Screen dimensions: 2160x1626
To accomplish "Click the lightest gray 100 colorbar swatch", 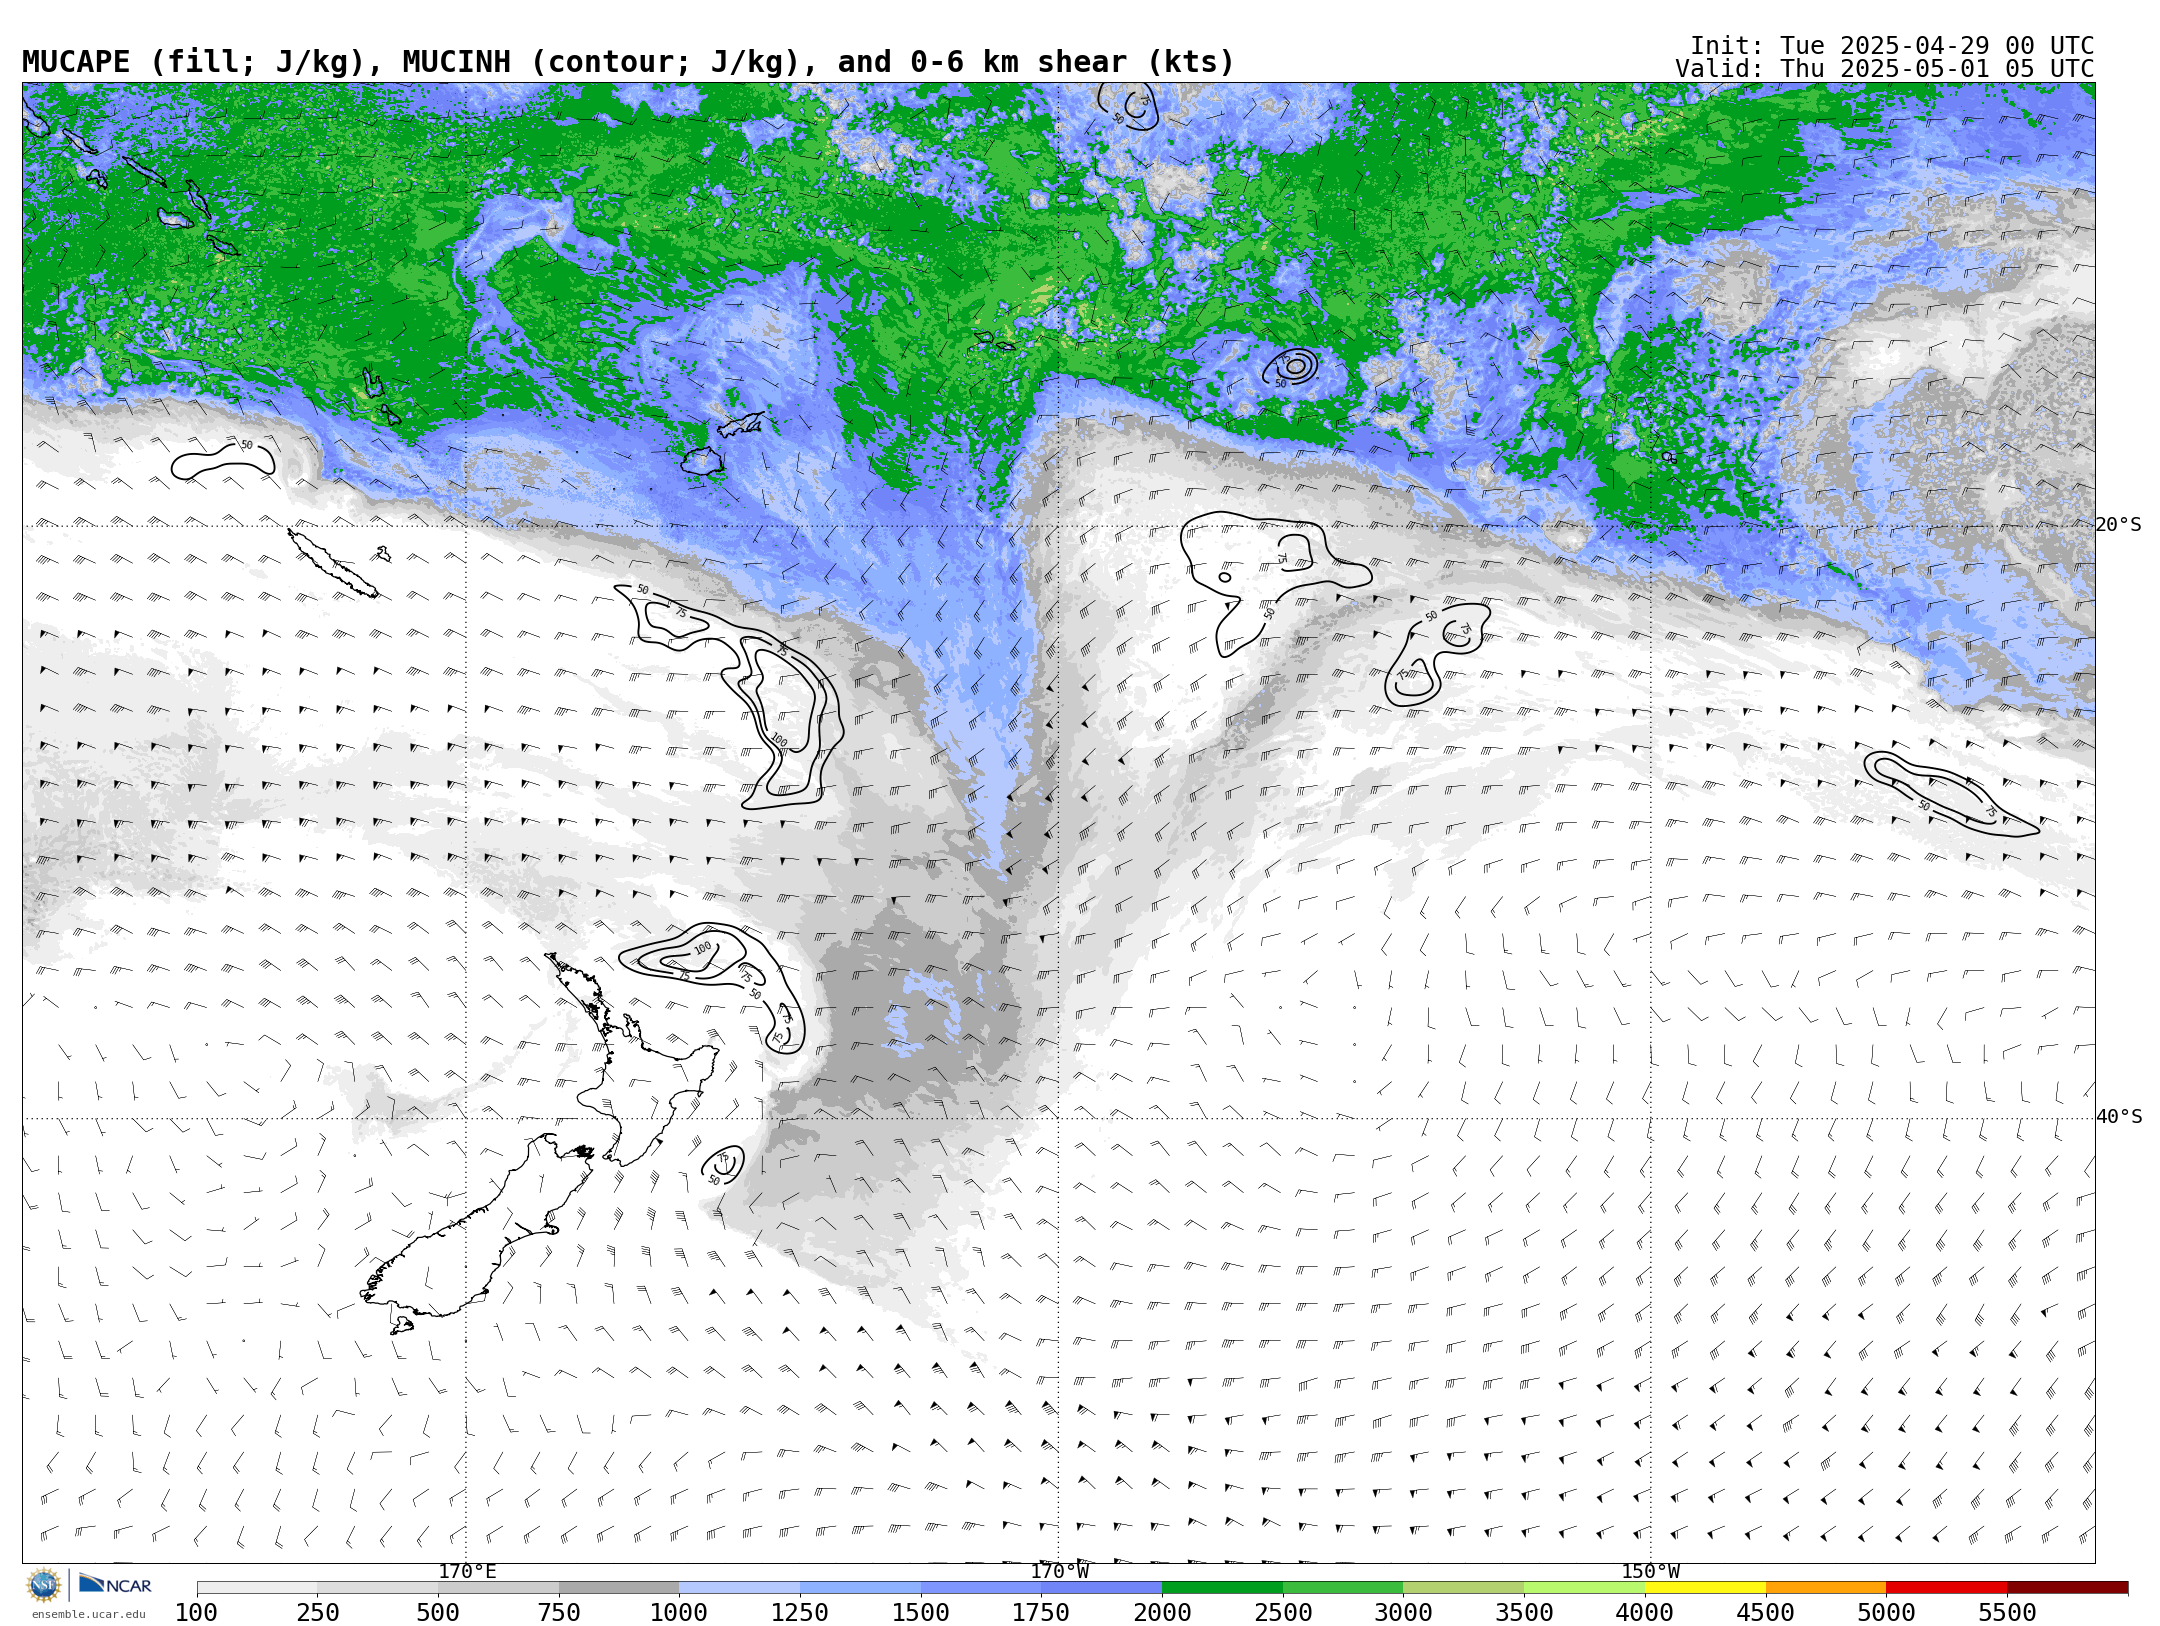I will [257, 1587].
